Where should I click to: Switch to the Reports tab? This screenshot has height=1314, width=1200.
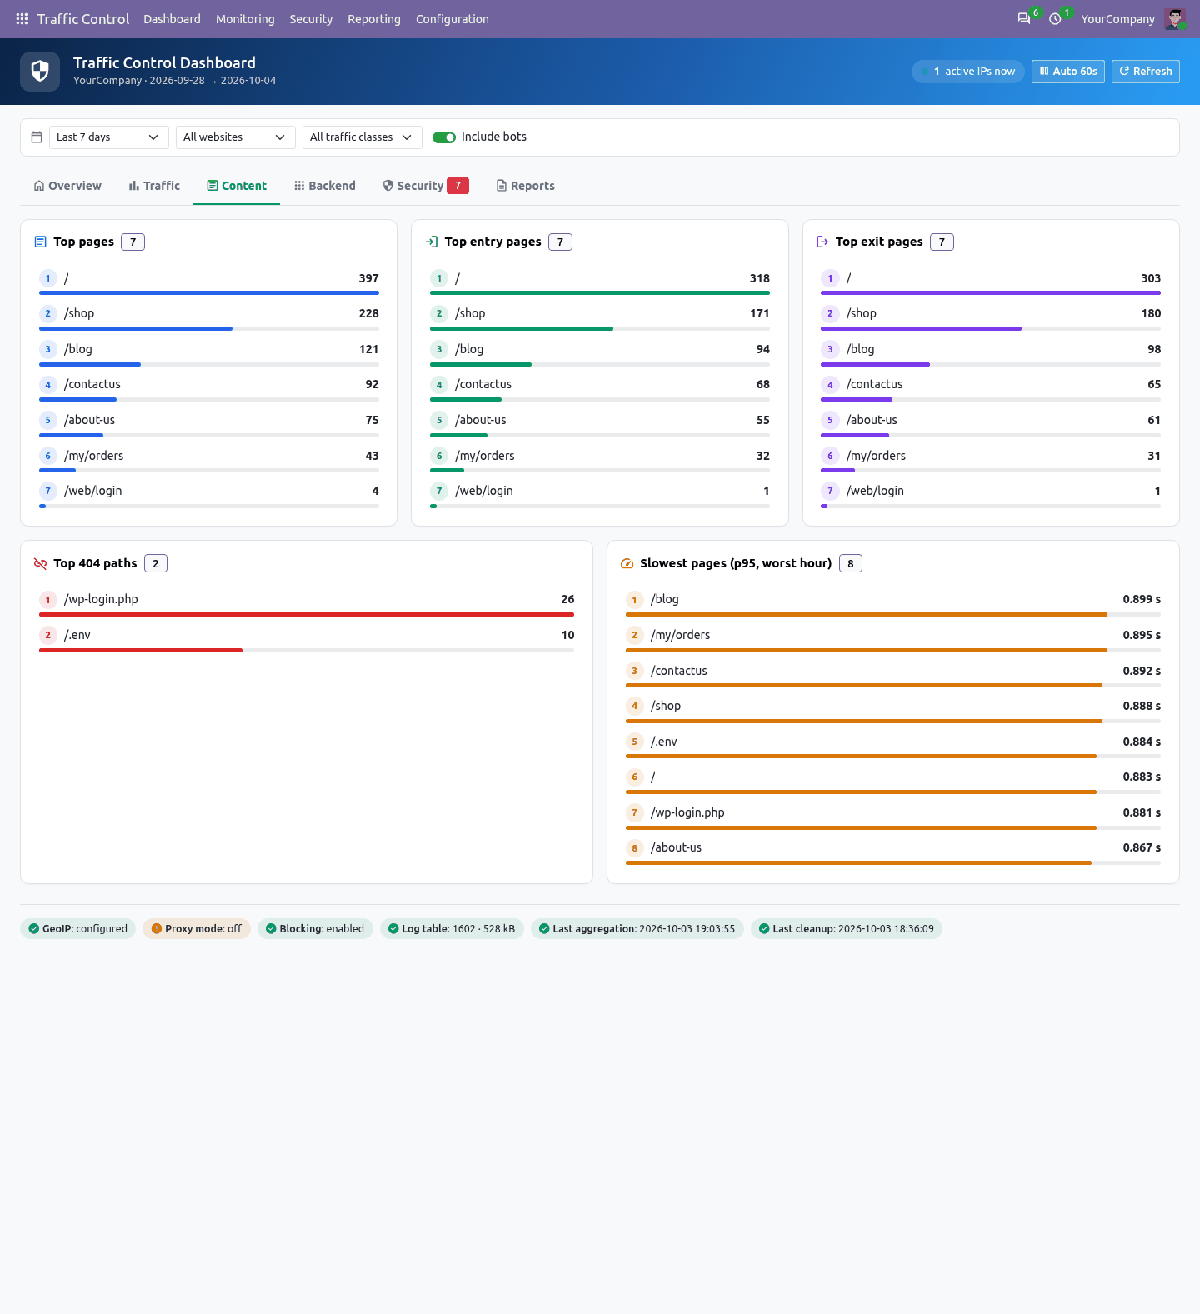coord(525,186)
